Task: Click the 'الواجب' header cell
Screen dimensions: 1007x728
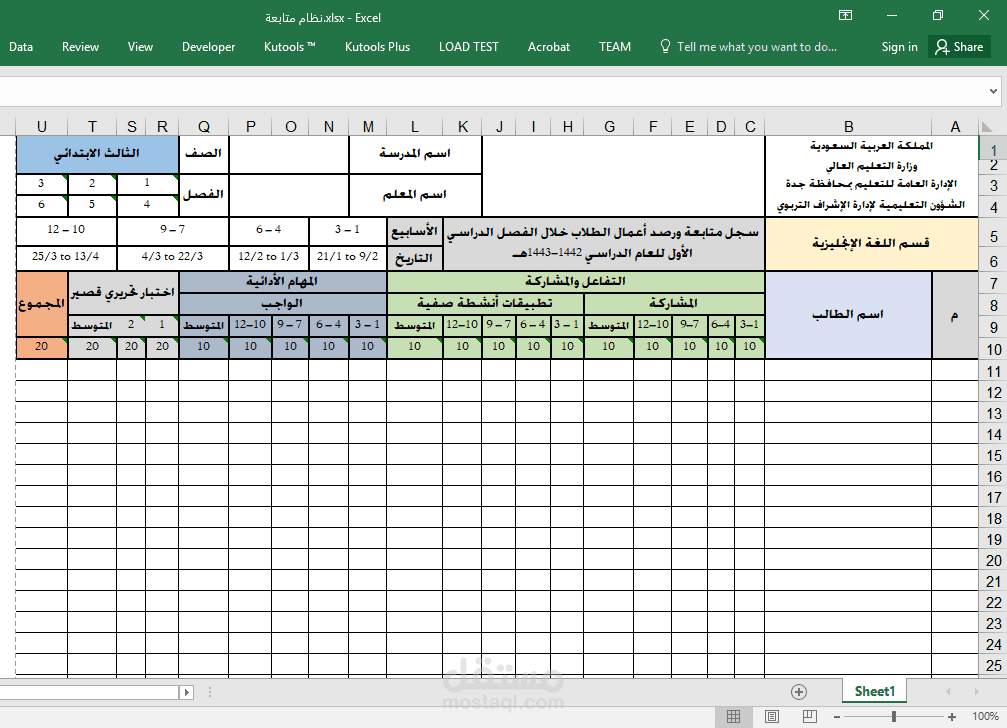Action: pyautogui.click(x=283, y=303)
